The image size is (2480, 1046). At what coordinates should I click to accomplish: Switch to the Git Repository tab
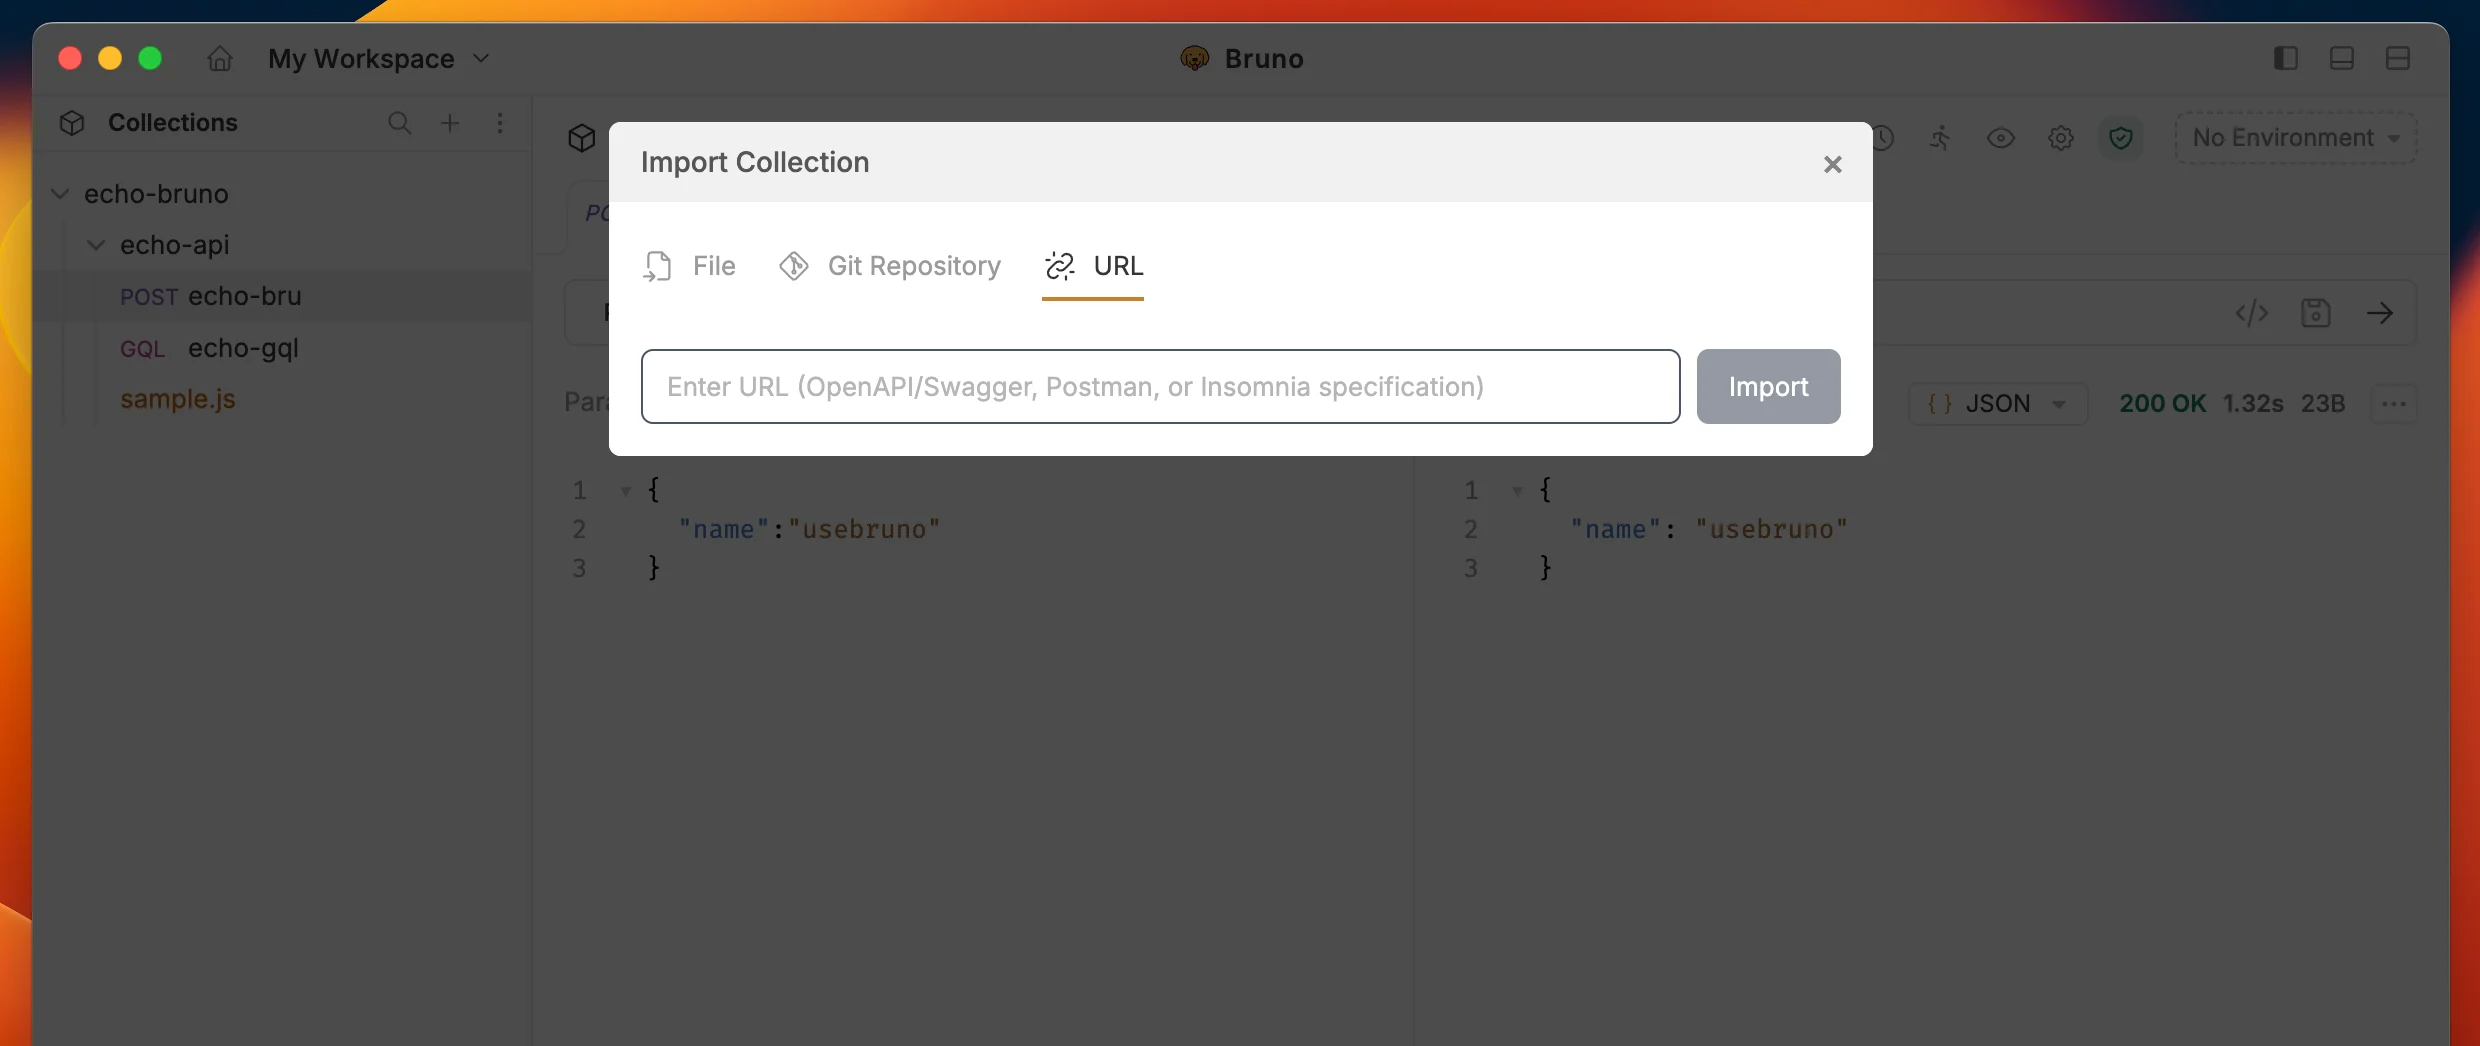(x=889, y=266)
